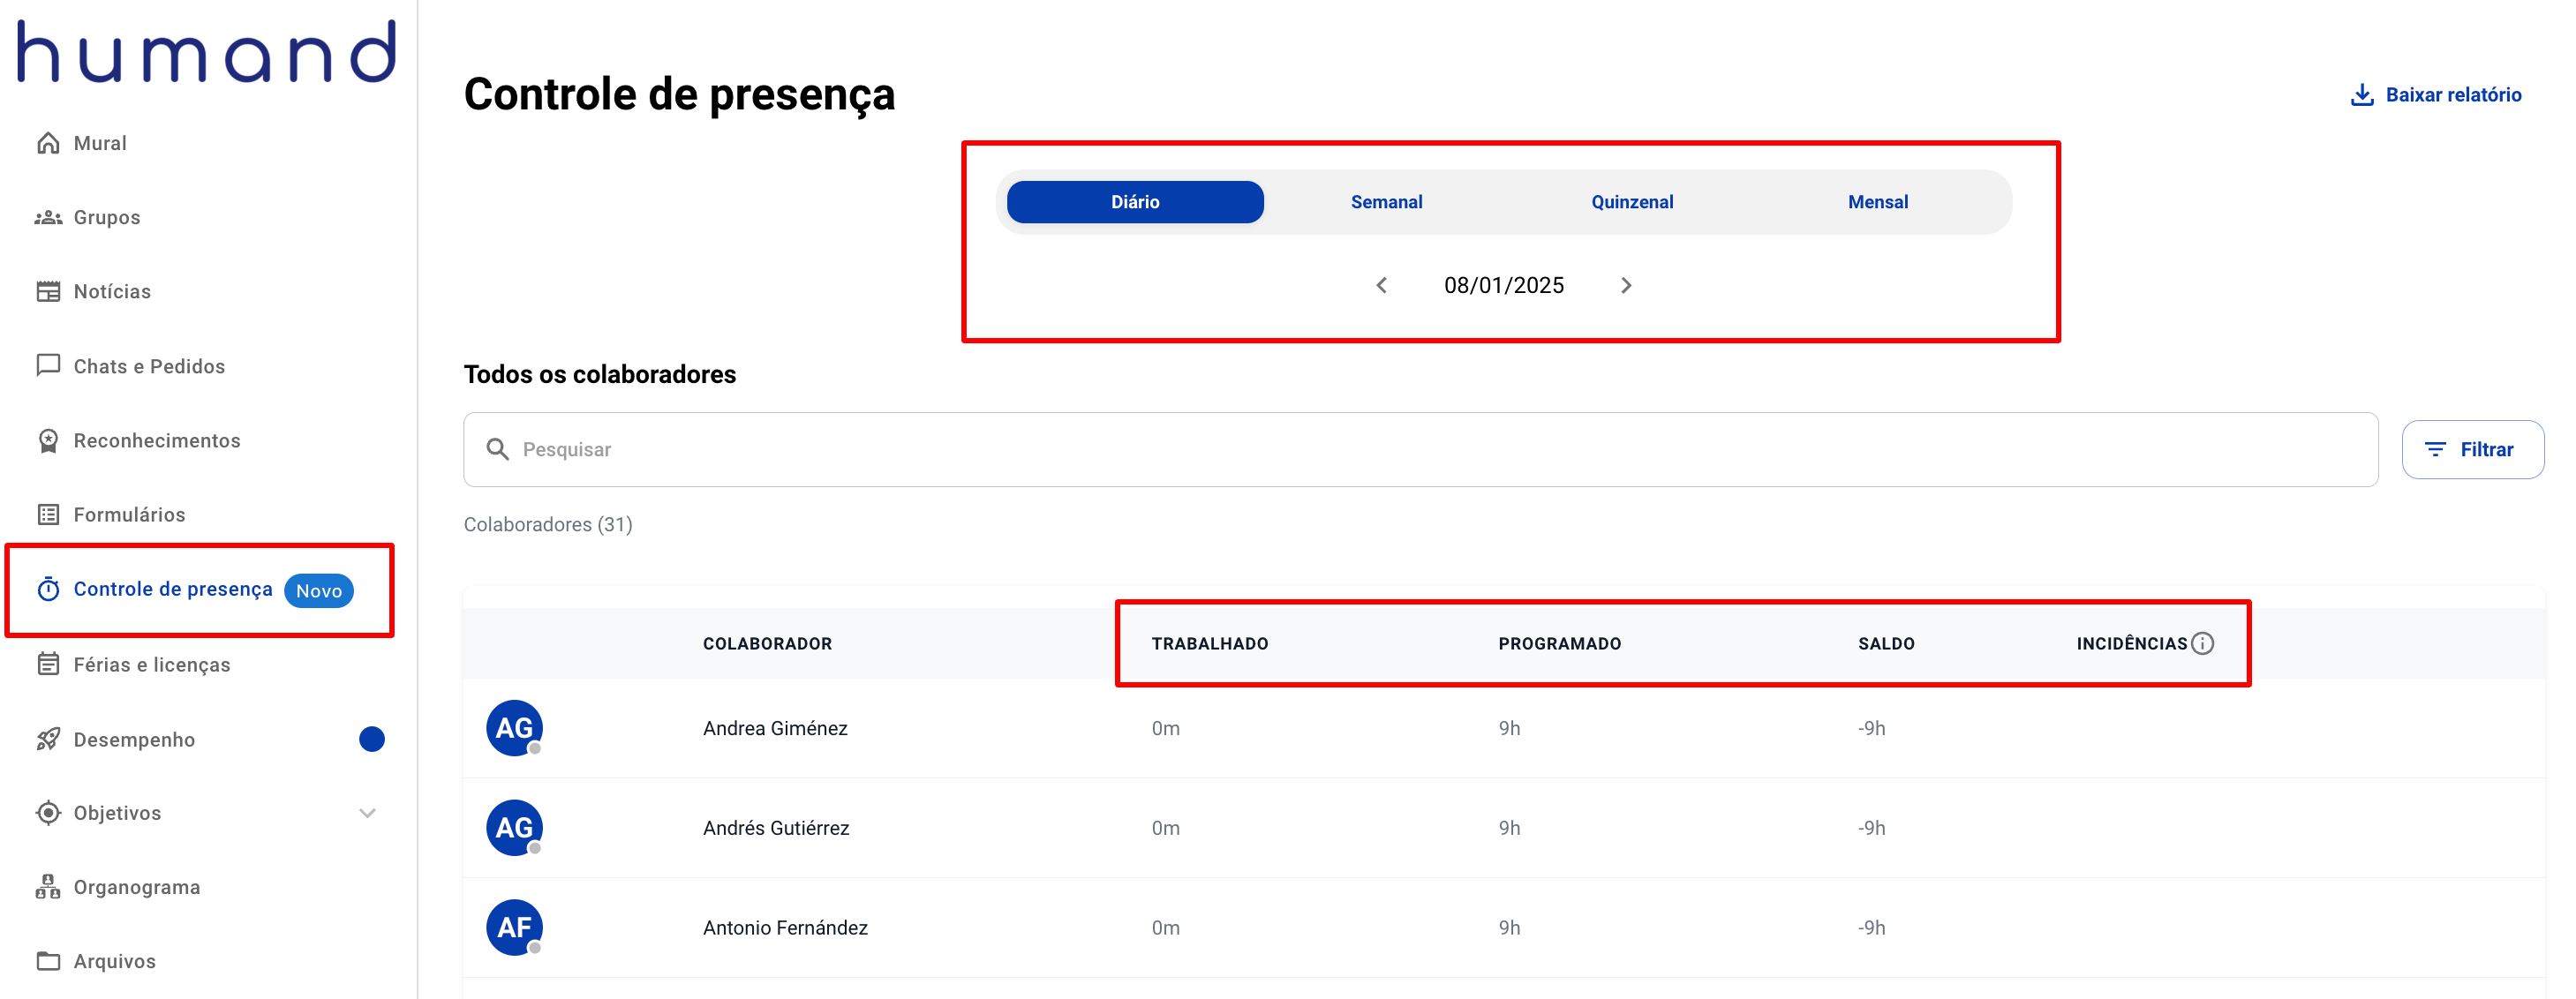Image resolution: width=2576 pixels, height=999 pixels.
Task: Open Andrés Gutiérrez's row
Action: [x=1504, y=828]
